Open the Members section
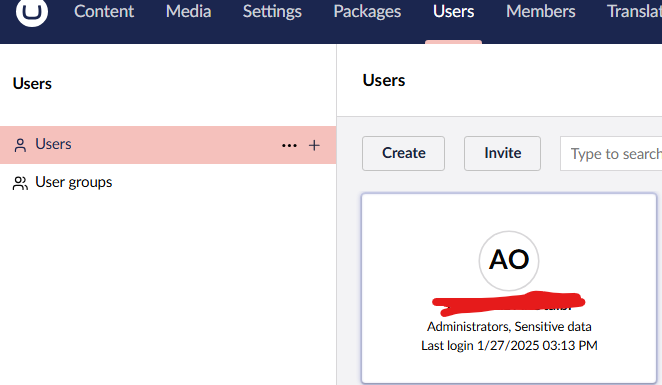 coord(540,11)
